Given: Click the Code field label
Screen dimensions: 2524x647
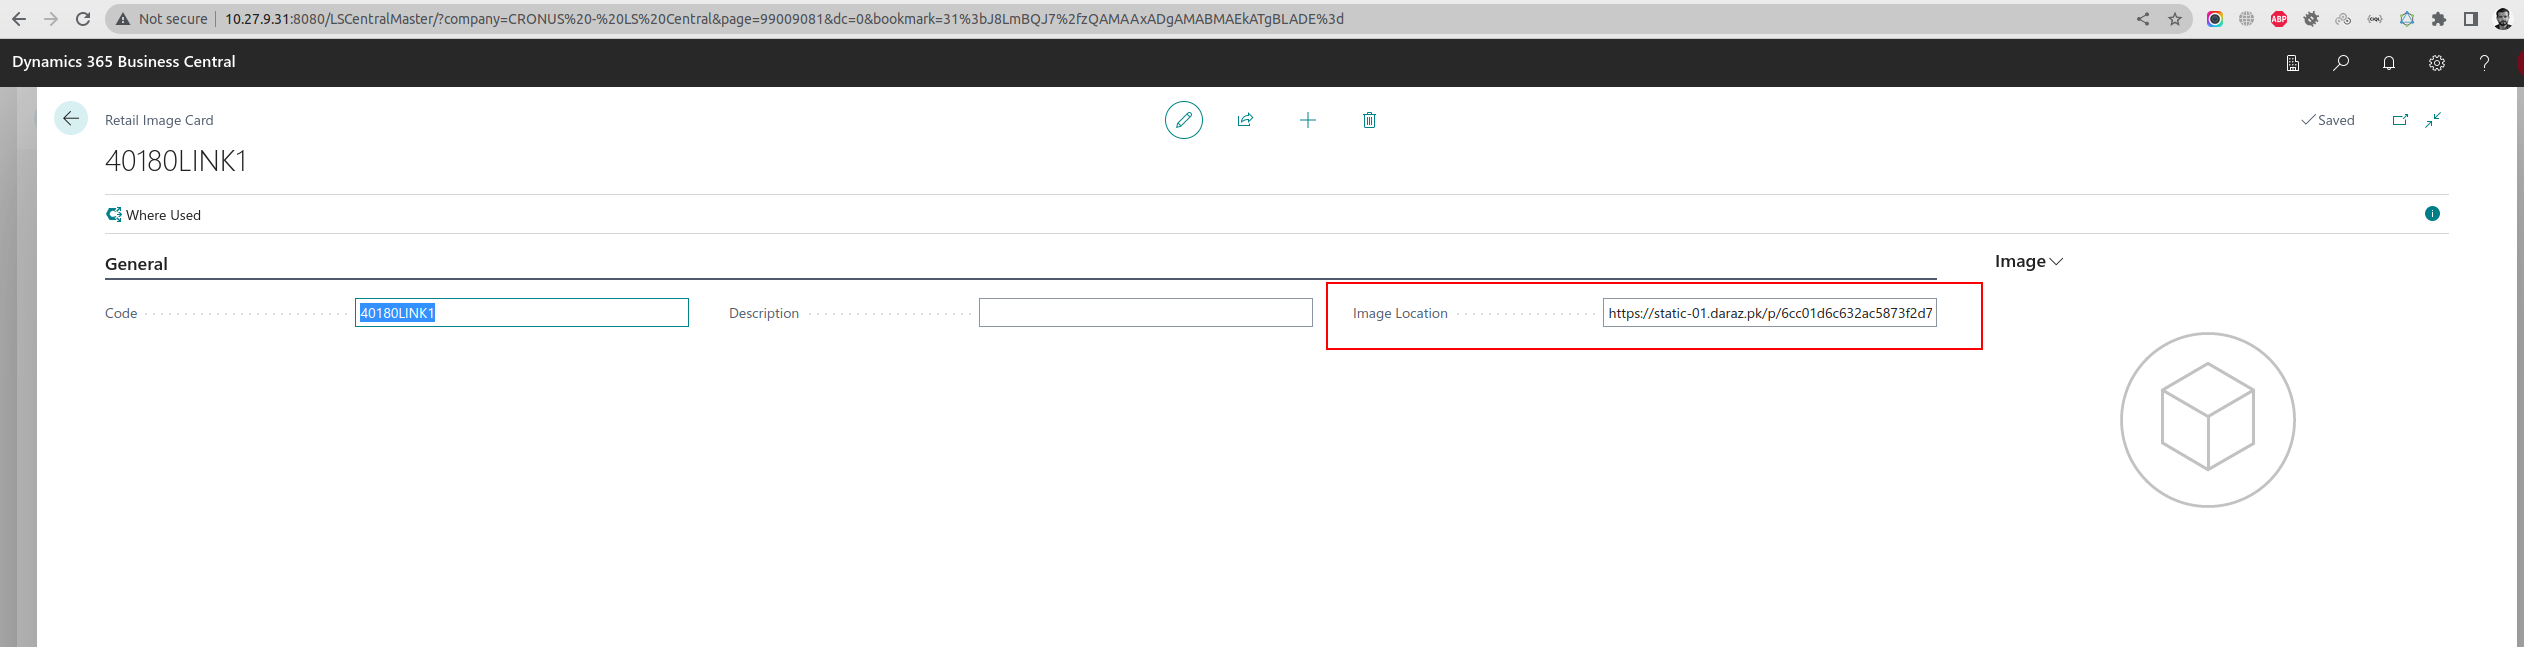Looking at the screenshot, I should tap(121, 313).
